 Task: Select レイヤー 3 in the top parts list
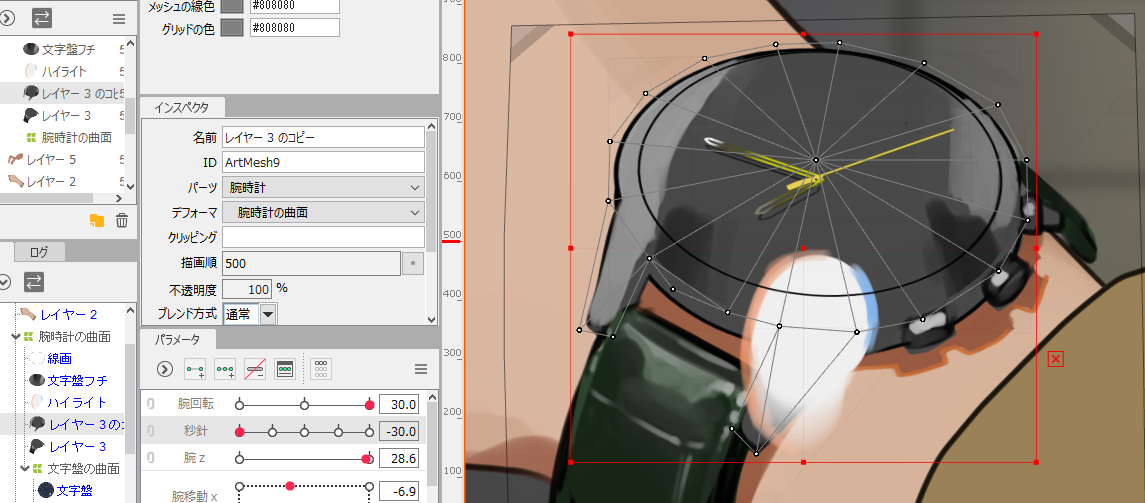64,115
